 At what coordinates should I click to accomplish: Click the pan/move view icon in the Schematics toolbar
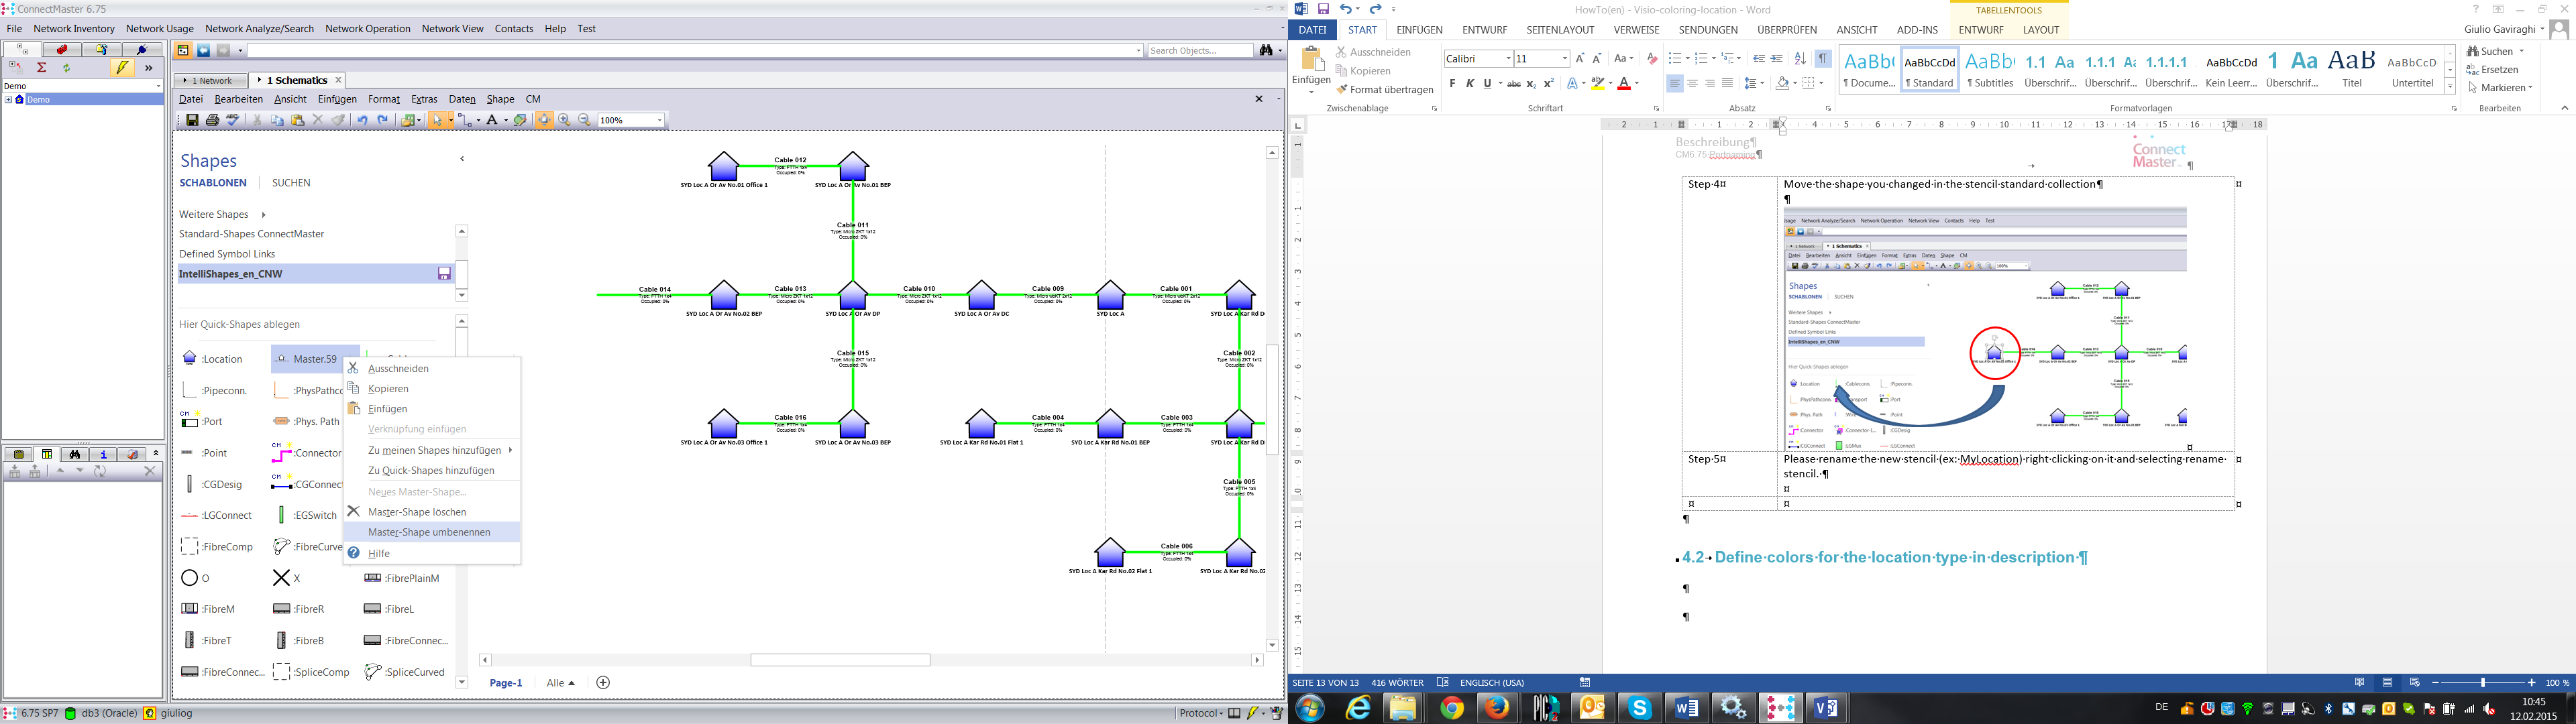[x=544, y=120]
